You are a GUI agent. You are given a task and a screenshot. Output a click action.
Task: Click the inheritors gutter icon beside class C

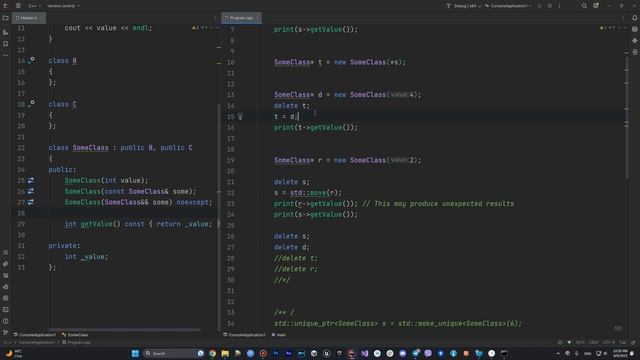(x=31, y=104)
